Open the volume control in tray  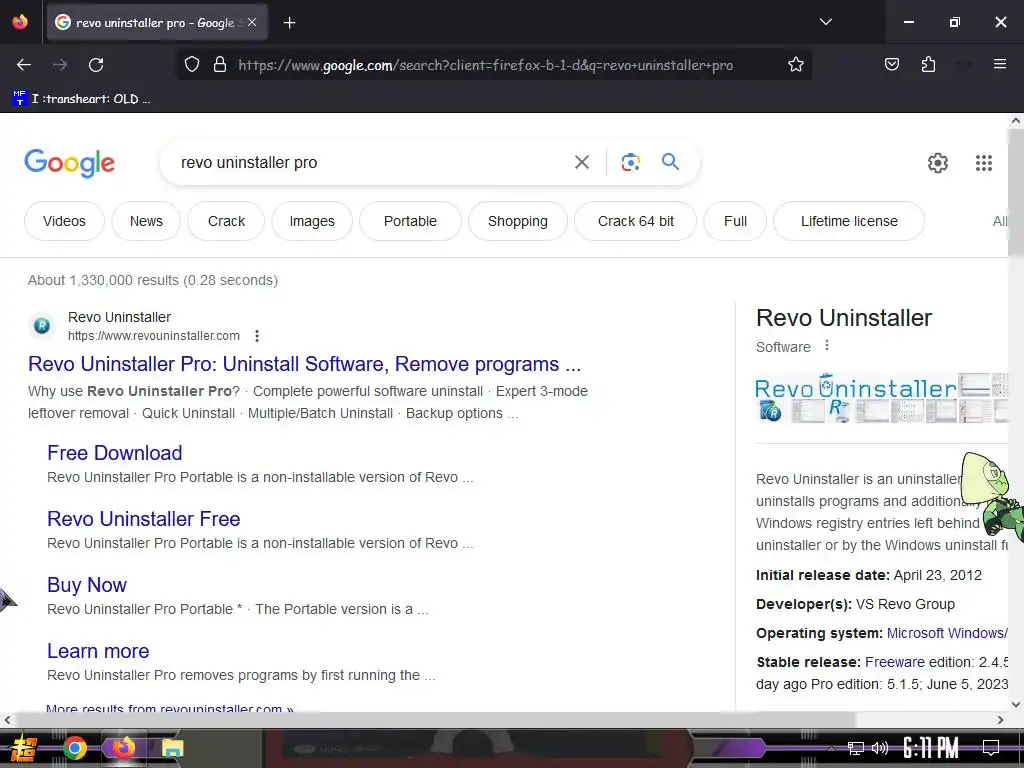click(880, 748)
